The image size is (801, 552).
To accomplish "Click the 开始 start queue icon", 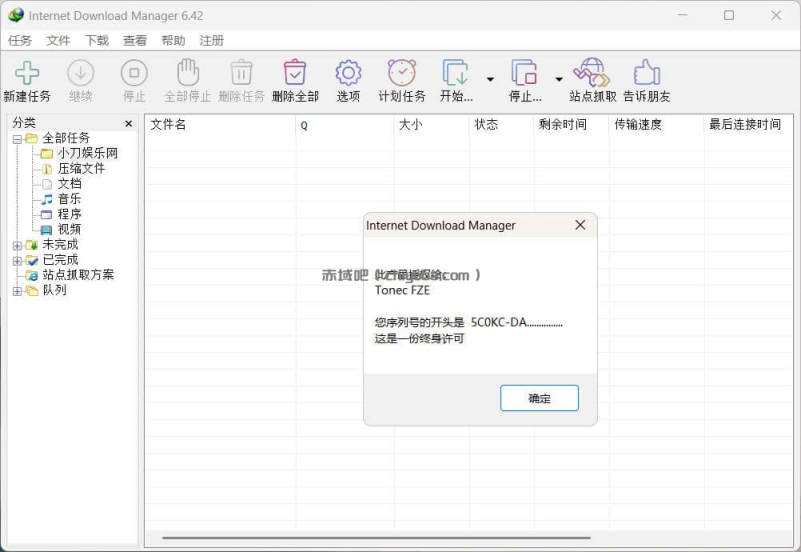I will tap(456, 73).
